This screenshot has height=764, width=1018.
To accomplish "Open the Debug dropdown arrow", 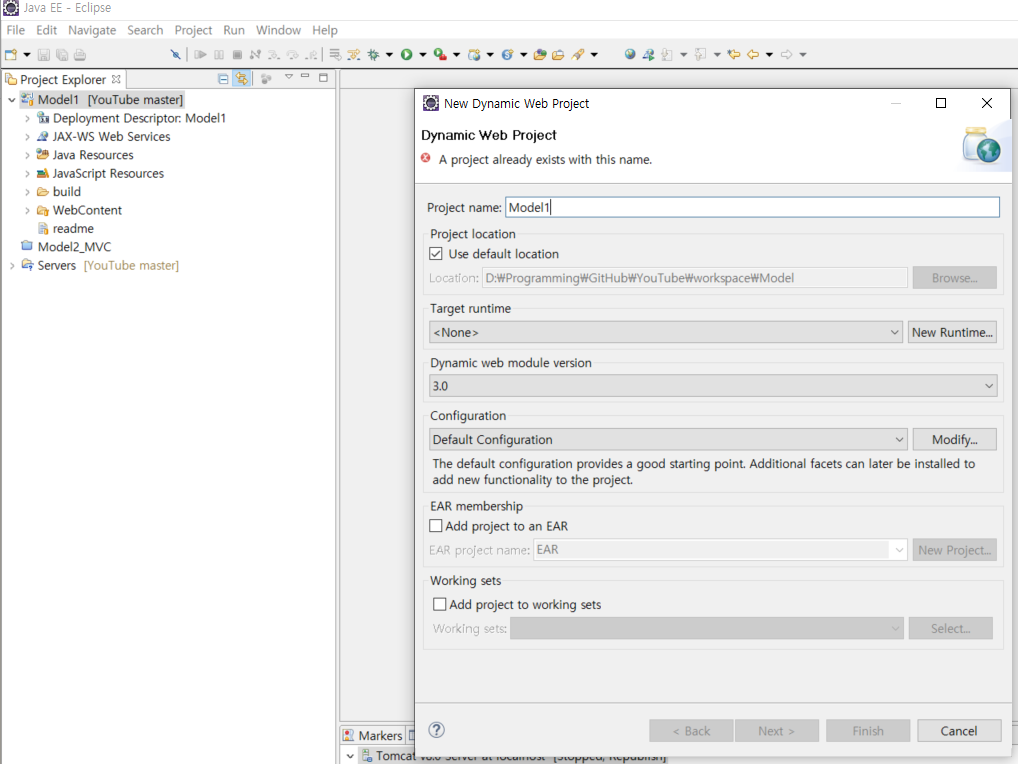I will coord(389,55).
